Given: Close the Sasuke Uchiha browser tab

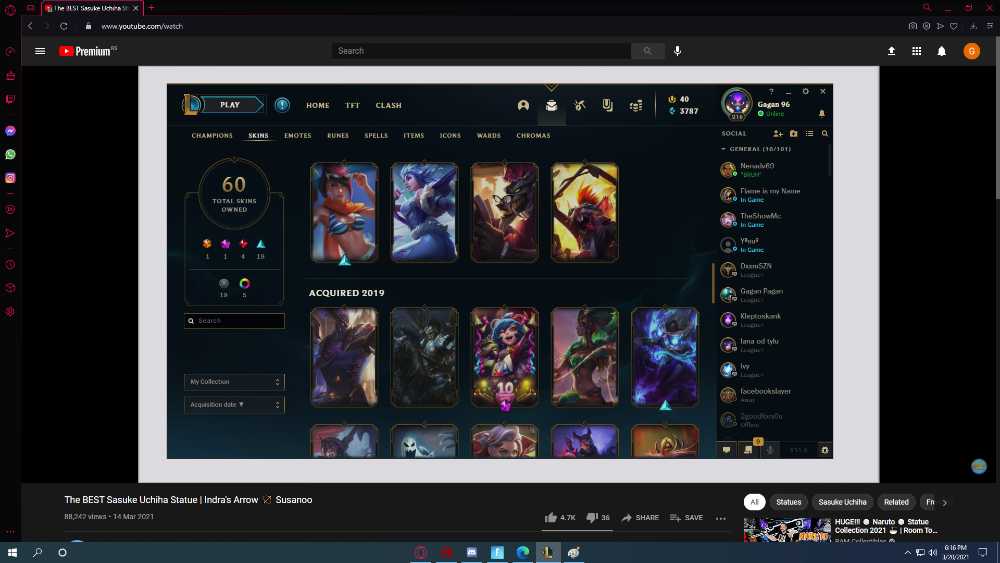Looking at the screenshot, I should click(x=136, y=8).
